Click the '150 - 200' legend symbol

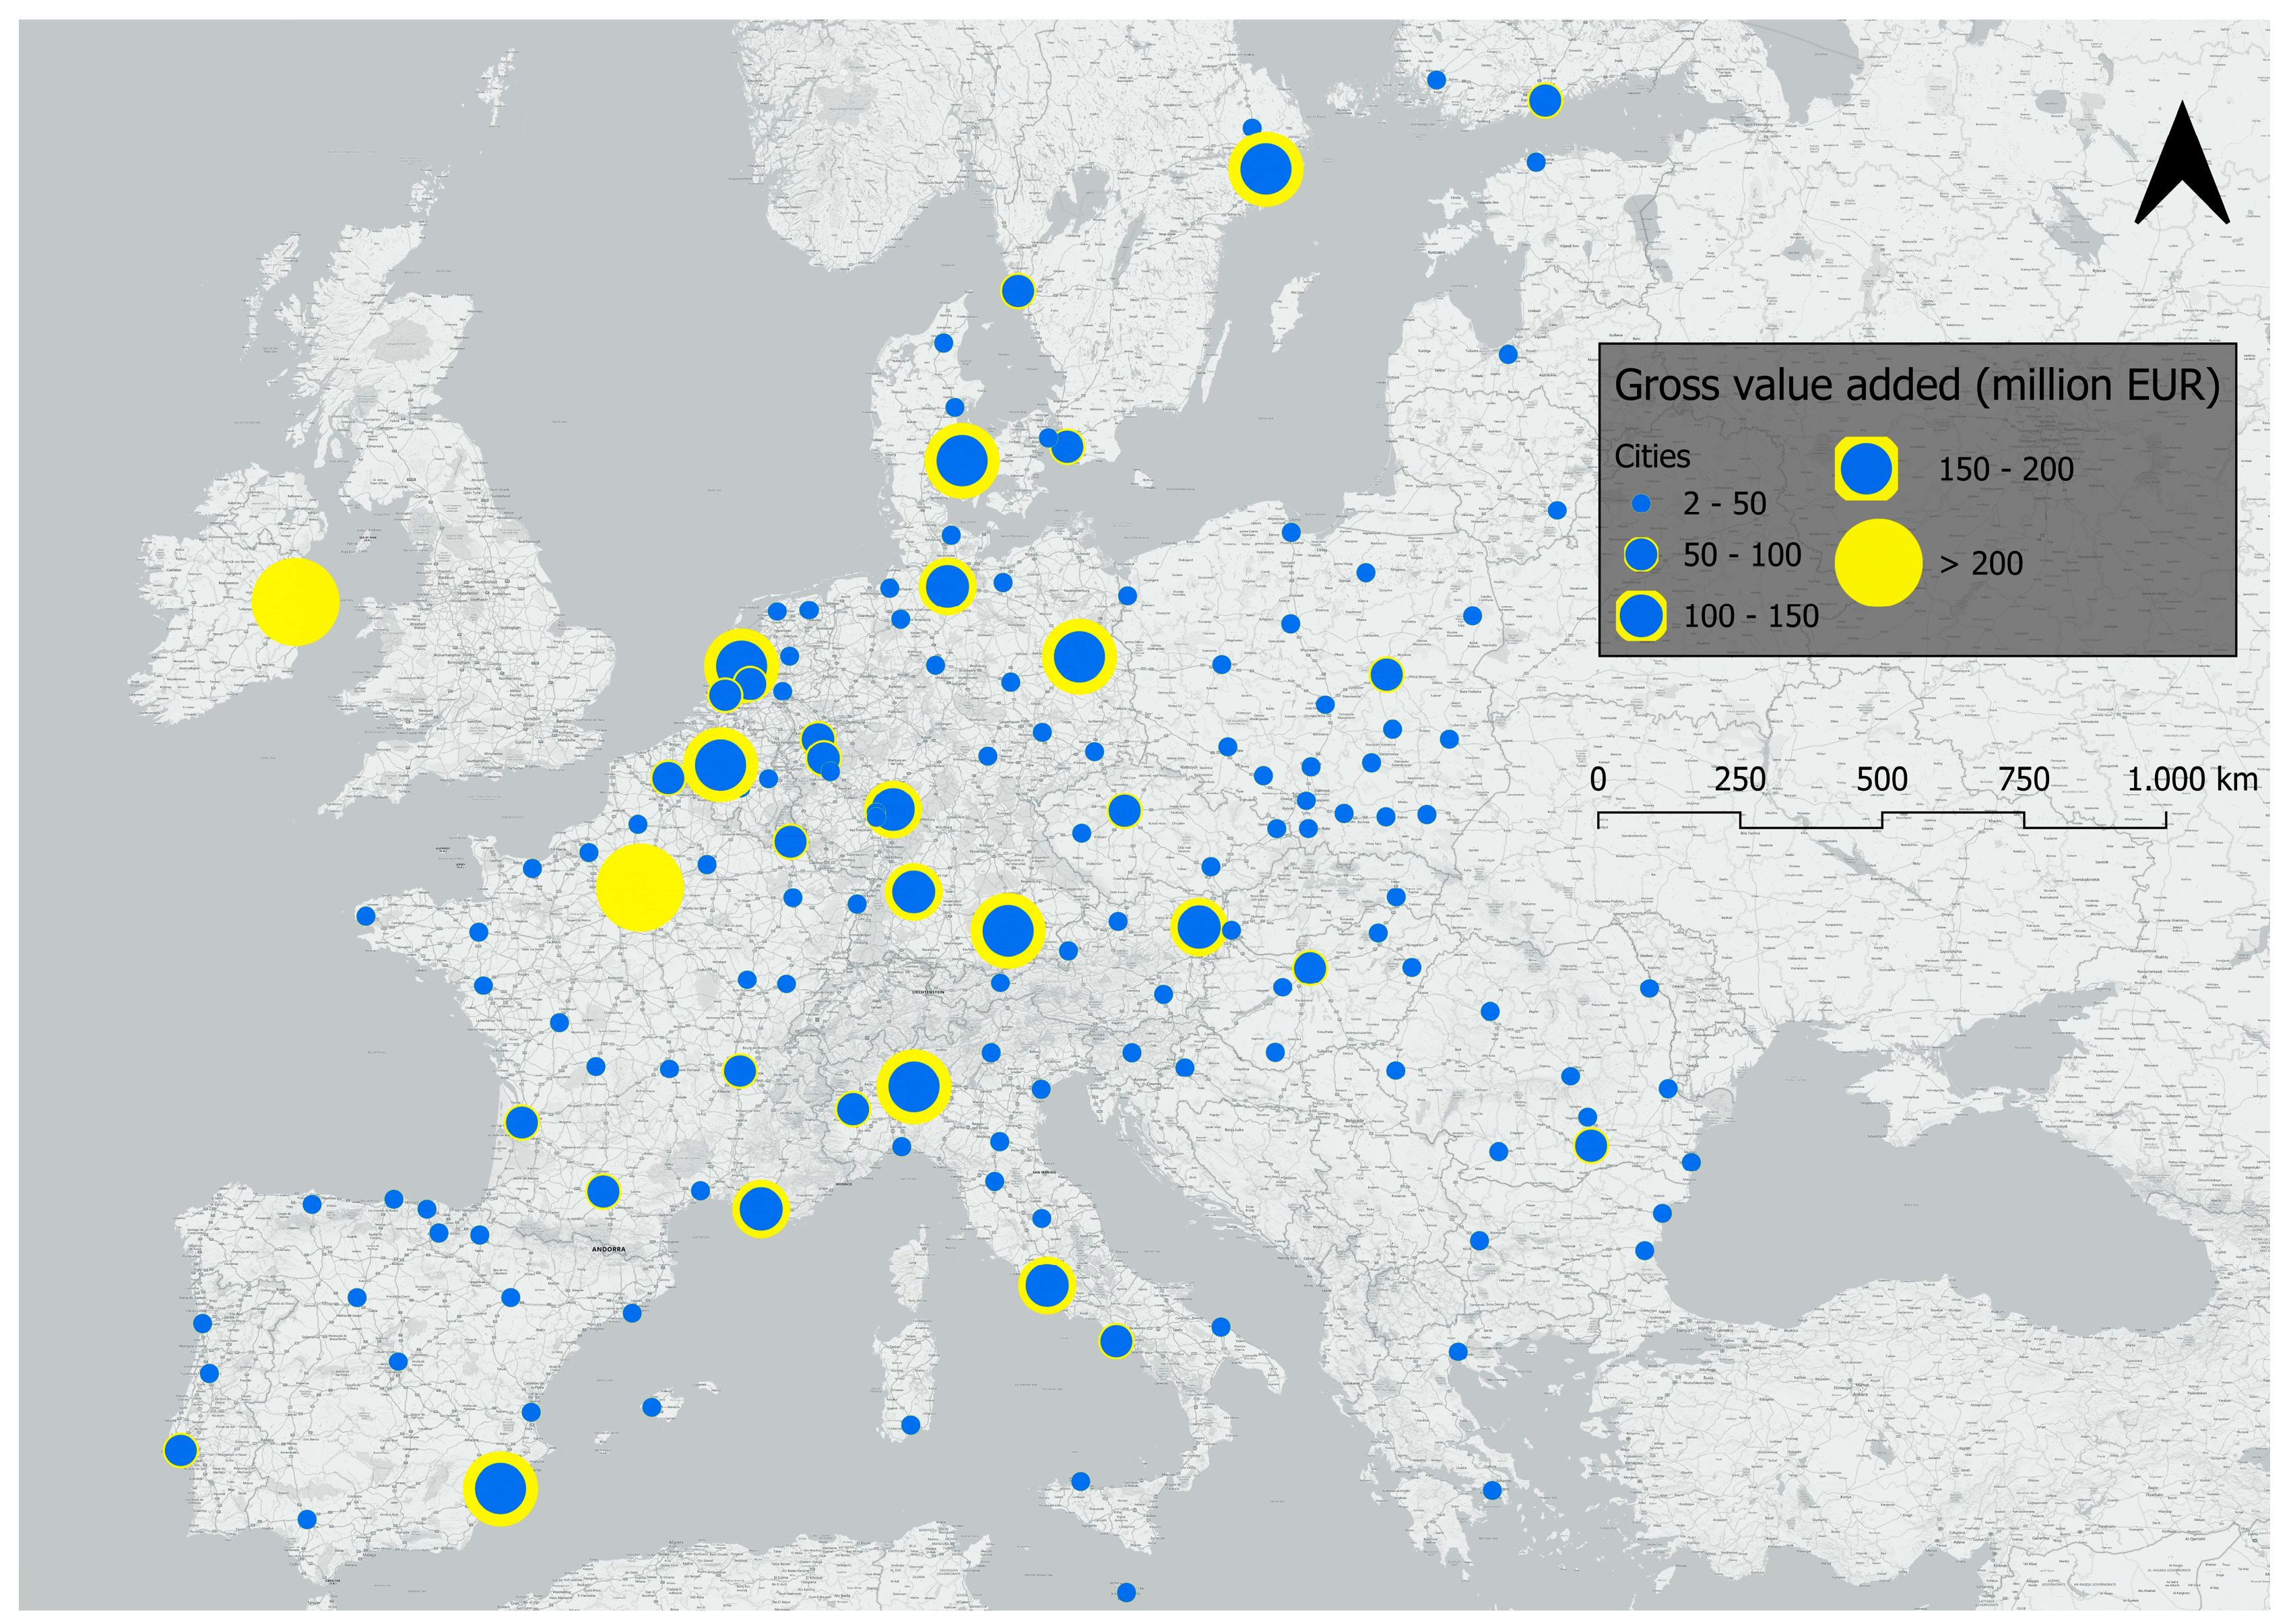1866,469
